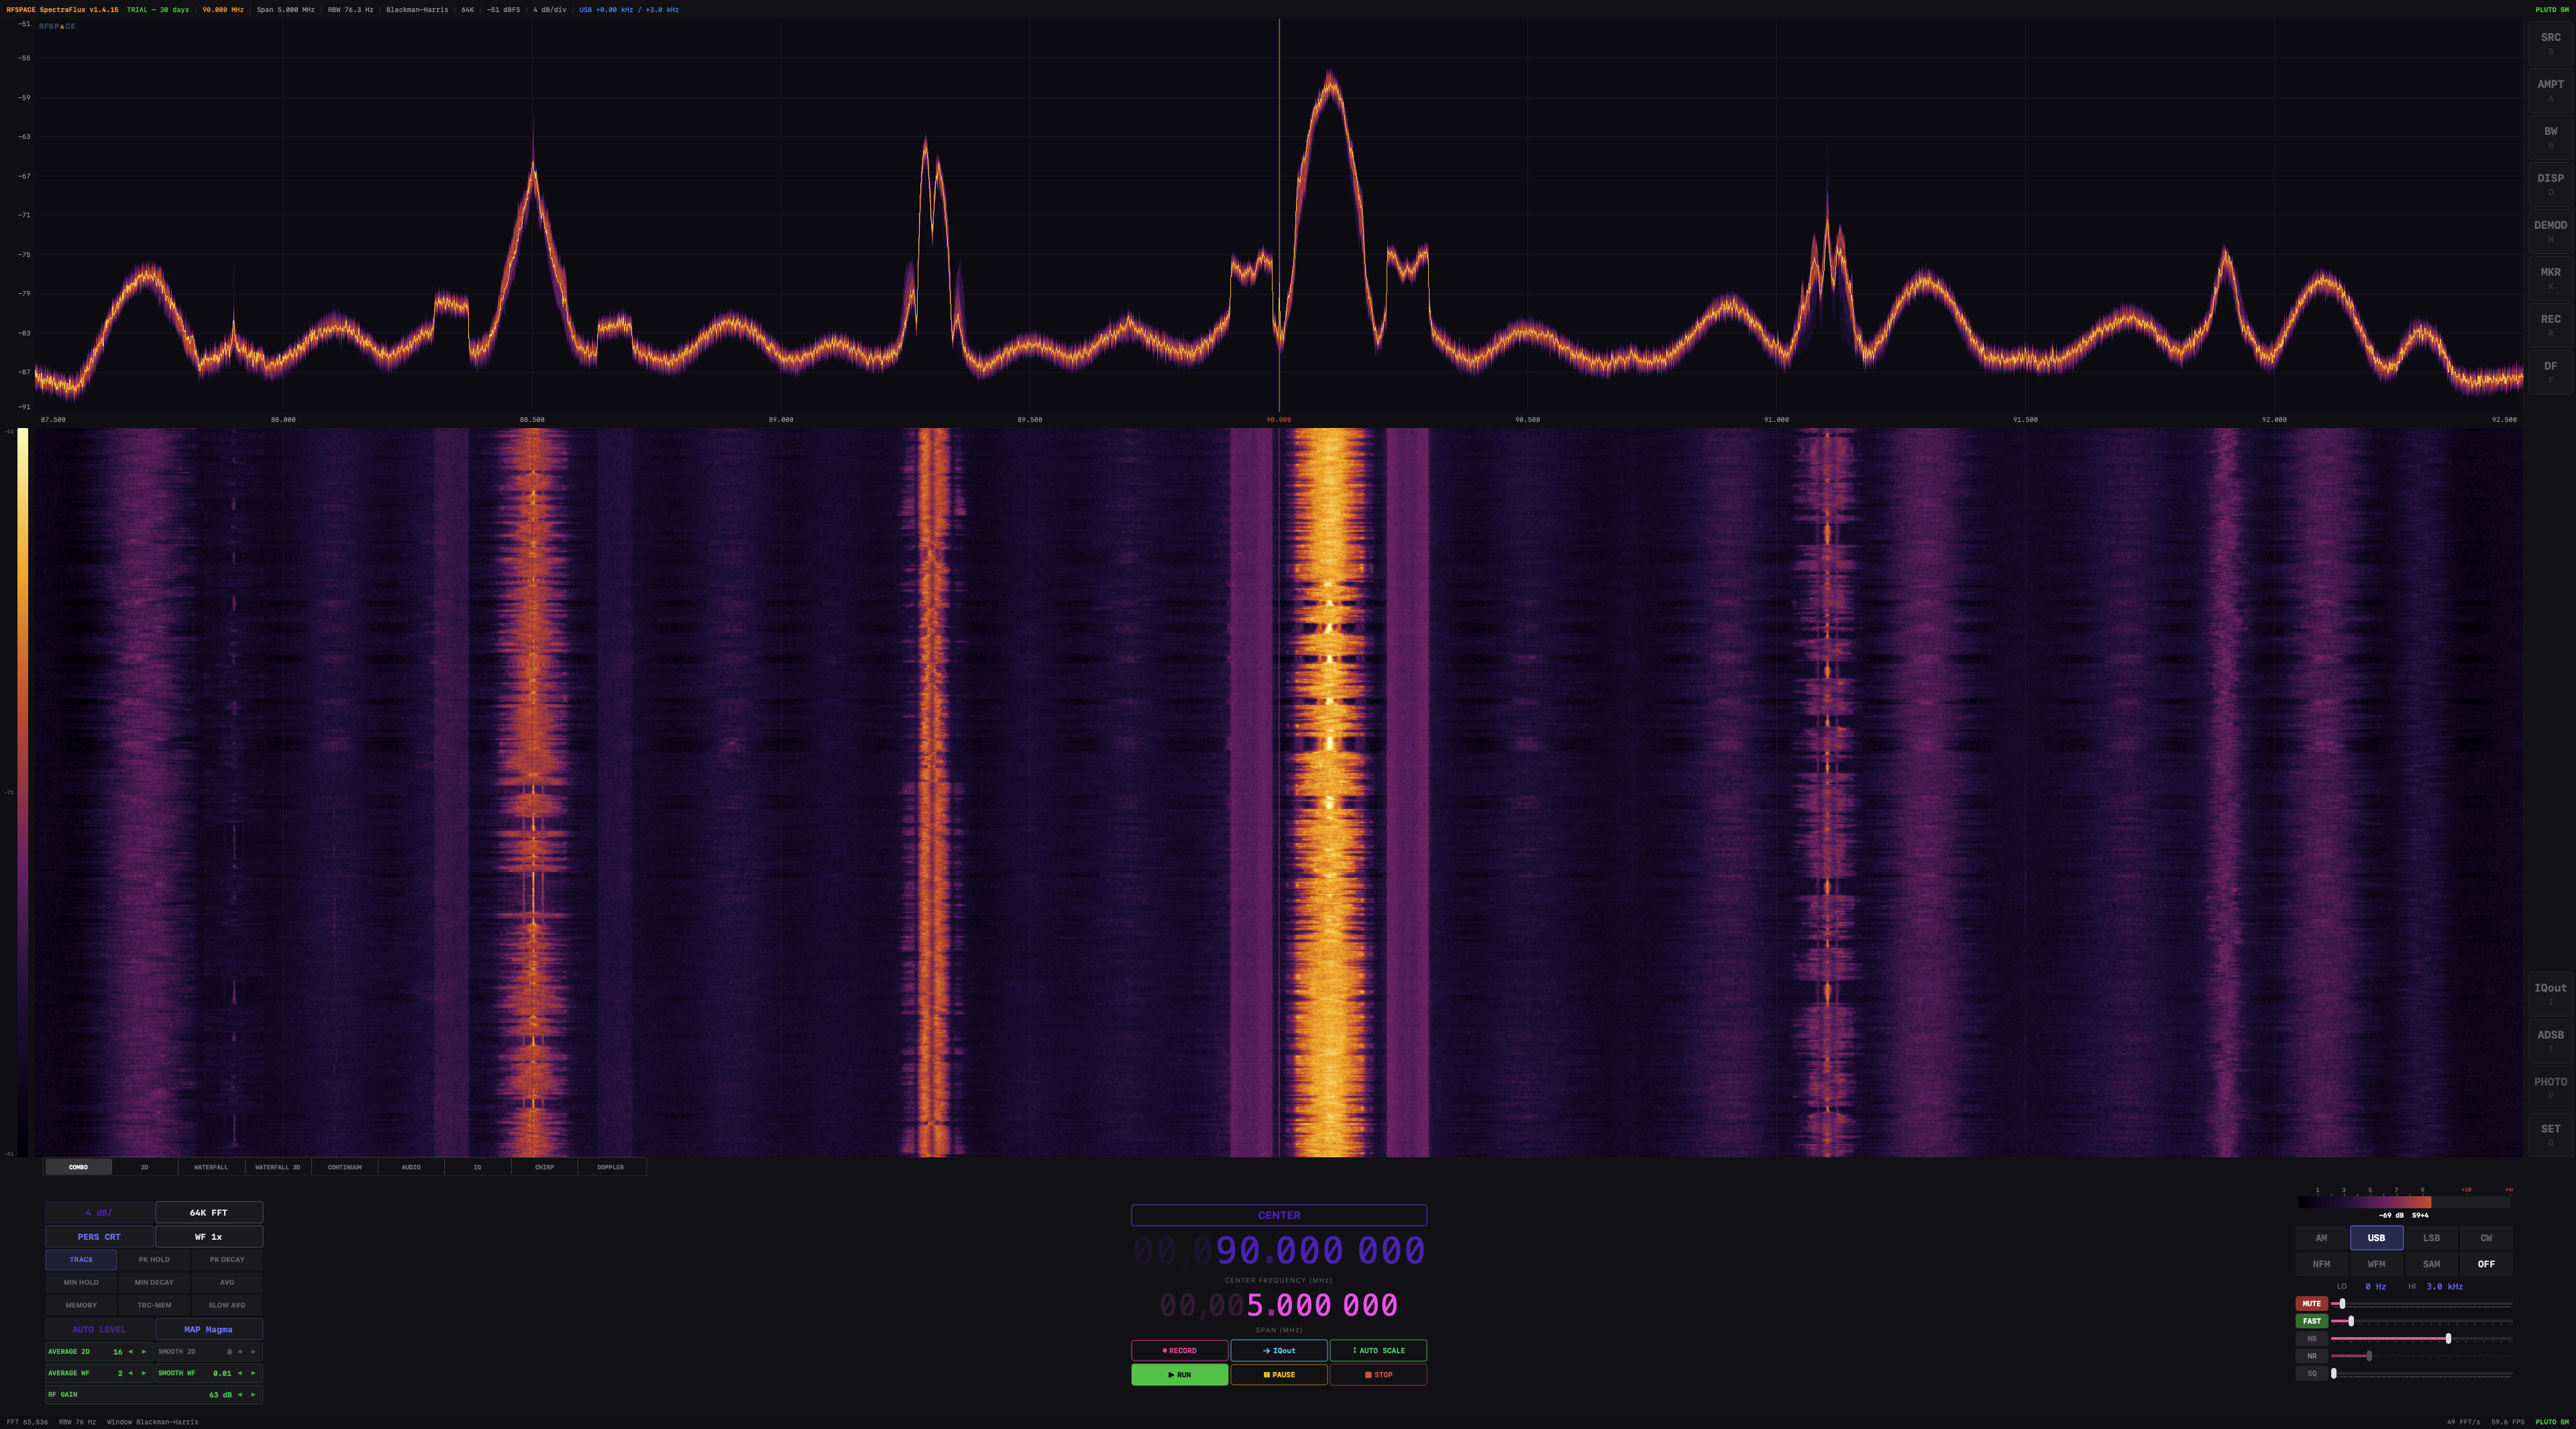2576x1429 pixels.
Task: Open the DEMOD sidebar panel
Action: tap(2550, 231)
